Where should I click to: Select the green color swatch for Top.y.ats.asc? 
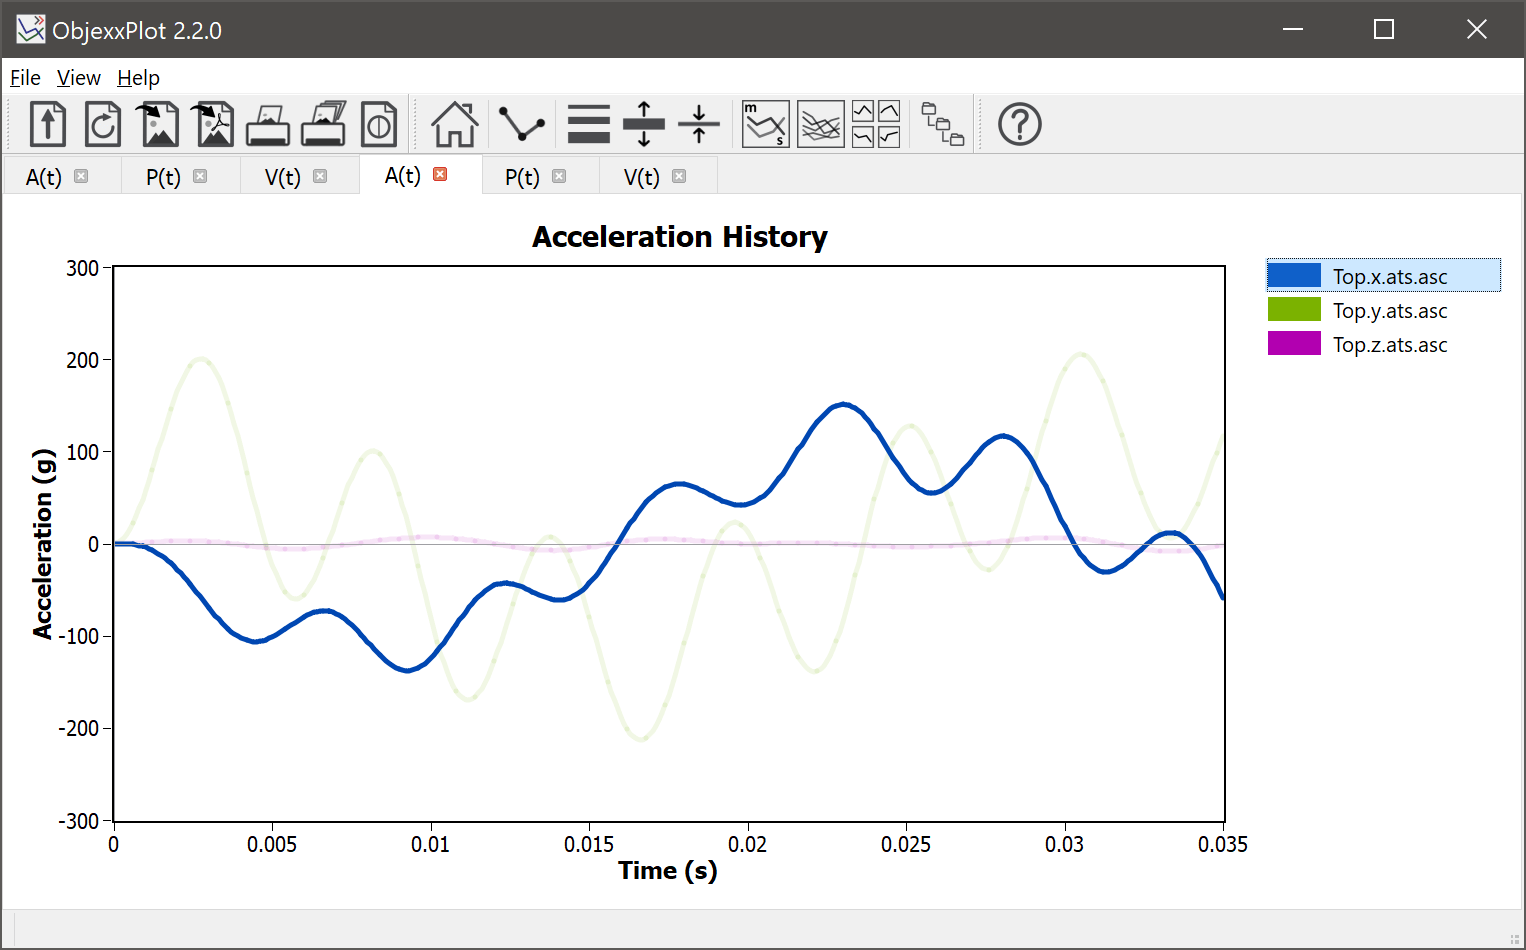coord(1294,309)
